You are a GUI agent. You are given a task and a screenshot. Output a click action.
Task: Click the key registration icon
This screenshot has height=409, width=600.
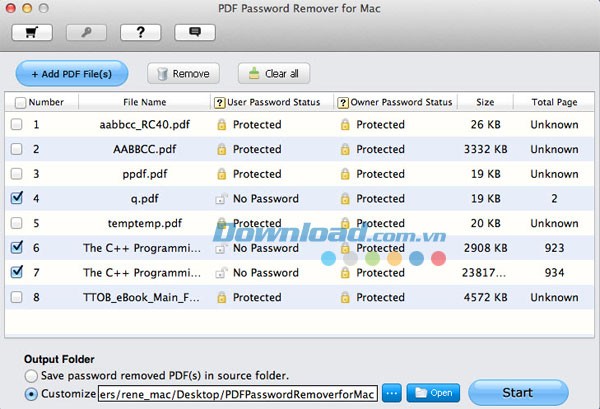86,33
